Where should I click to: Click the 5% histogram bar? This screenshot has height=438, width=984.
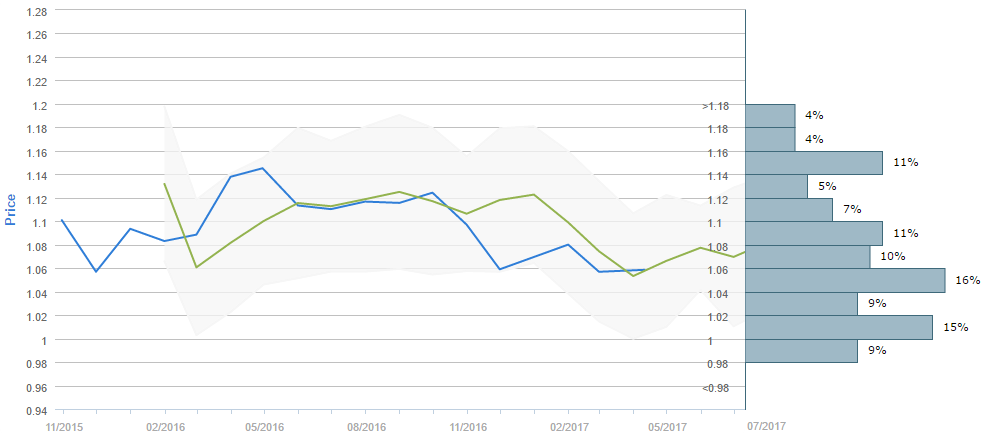(776, 186)
